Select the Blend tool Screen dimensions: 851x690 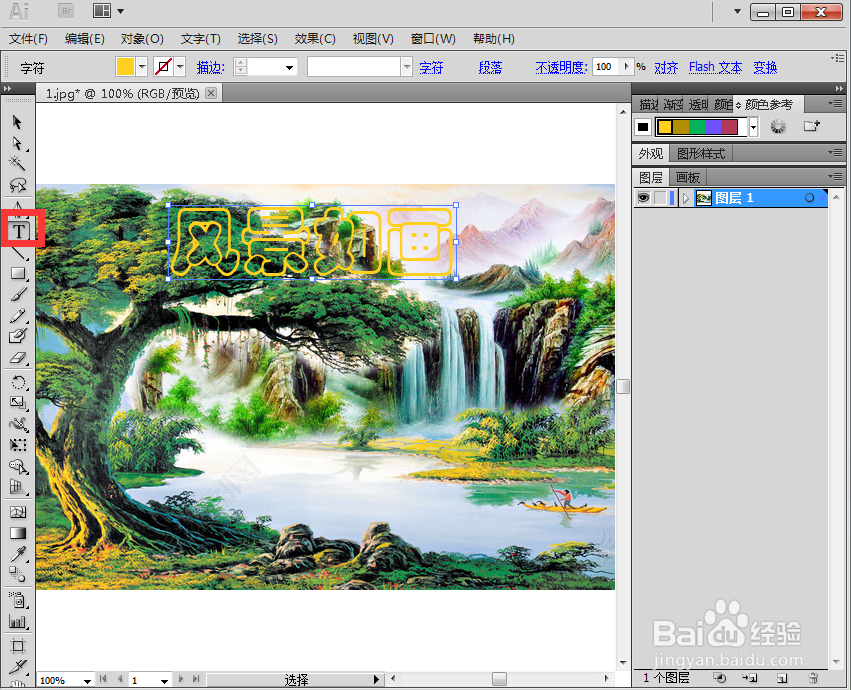click(x=18, y=574)
